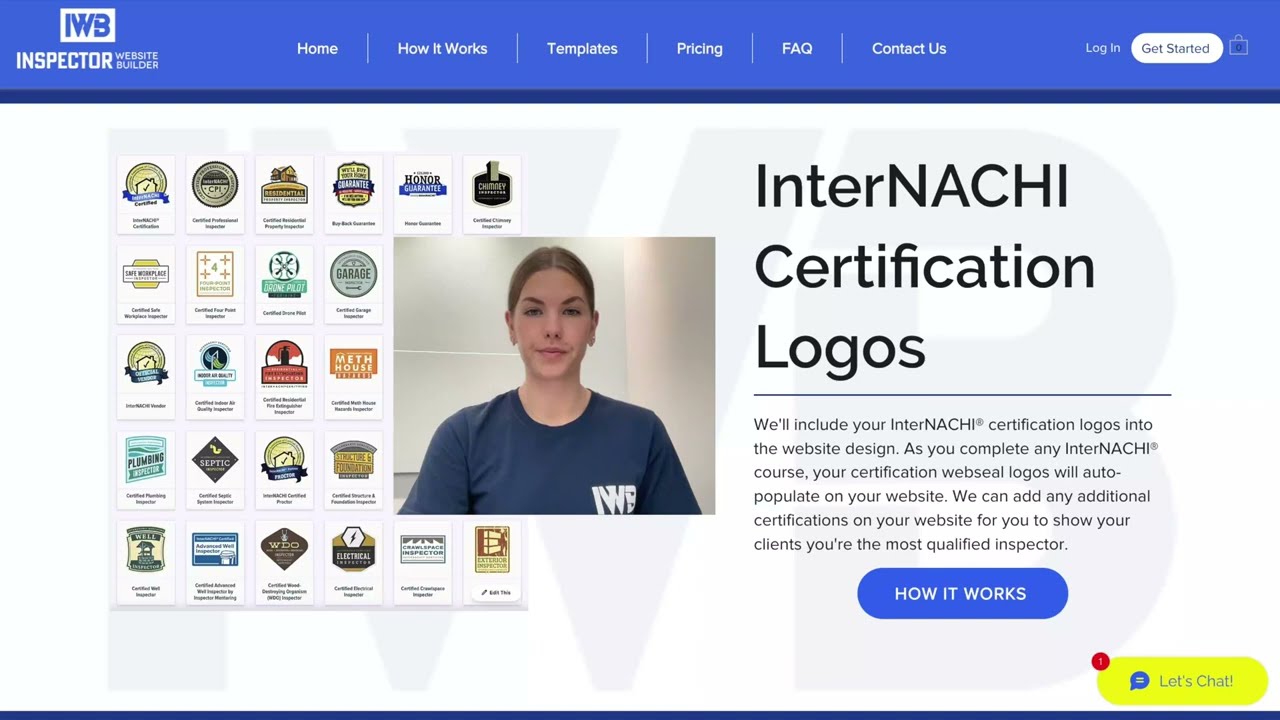Open the FAQ page
The width and height of the screenshot is (1280, 720).
(797, 48)
